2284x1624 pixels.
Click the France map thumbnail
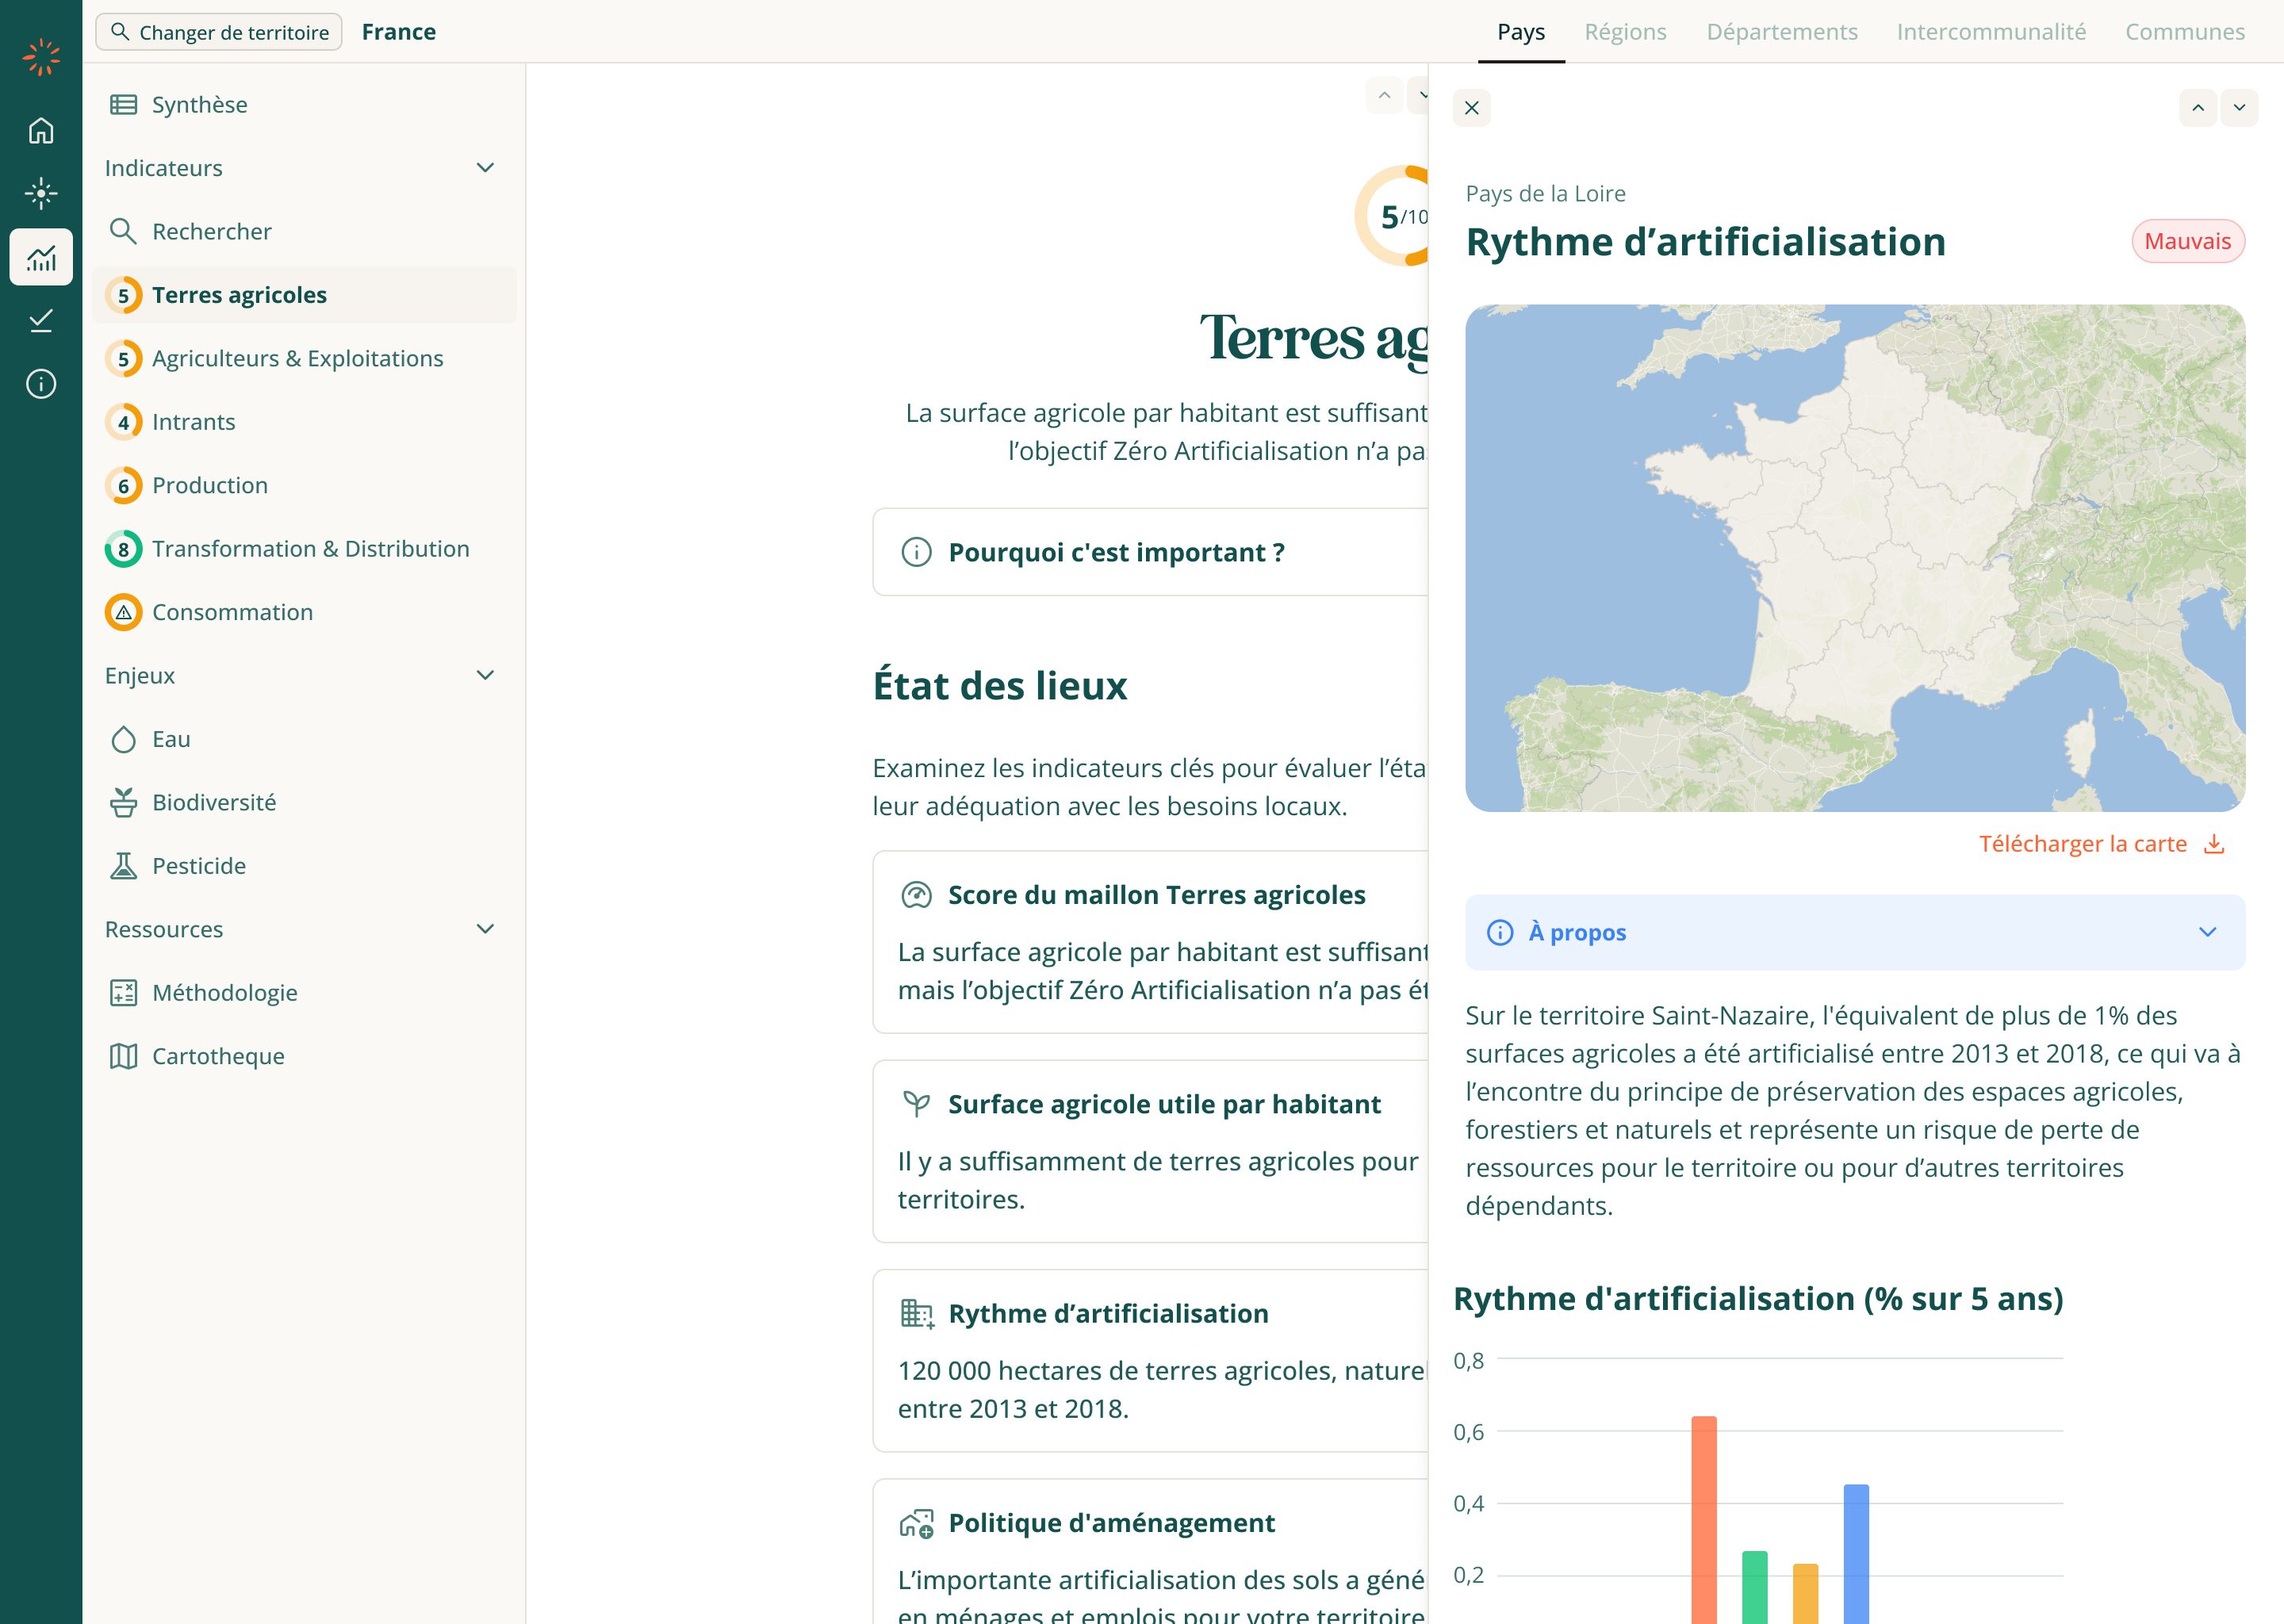[x=1854, y=558]
